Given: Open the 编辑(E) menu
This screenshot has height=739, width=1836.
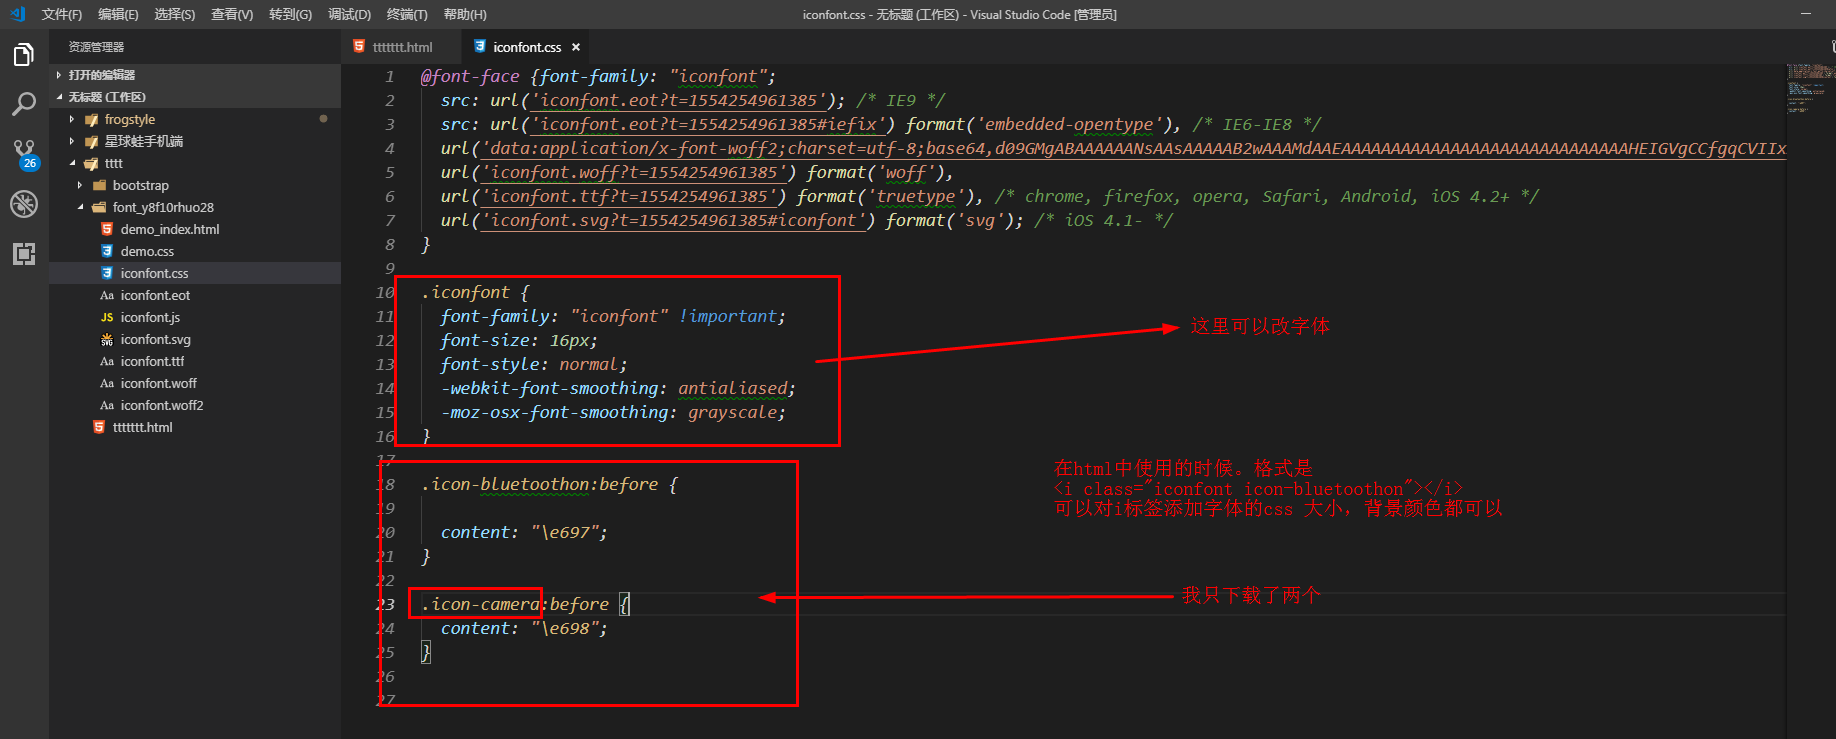Looking at the screenshot, I should tap(118, 14).
